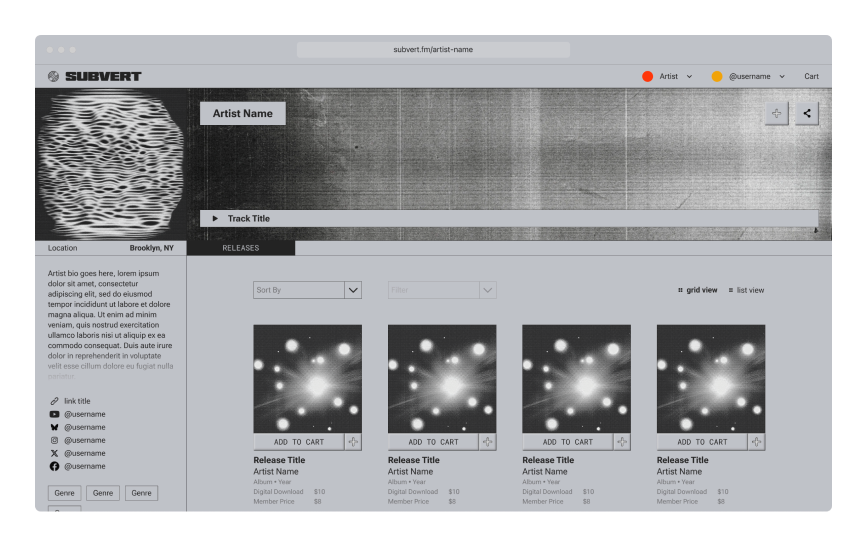Add the second release to cart
The image size is (867, 547).
[433, 442]
